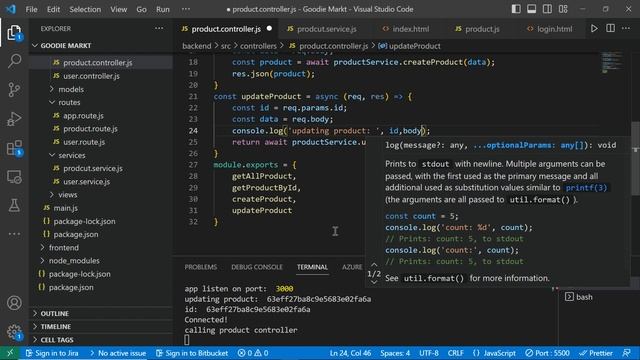Open the View menu
This screenshot has width=640, height=360.
tap(118, 9)
